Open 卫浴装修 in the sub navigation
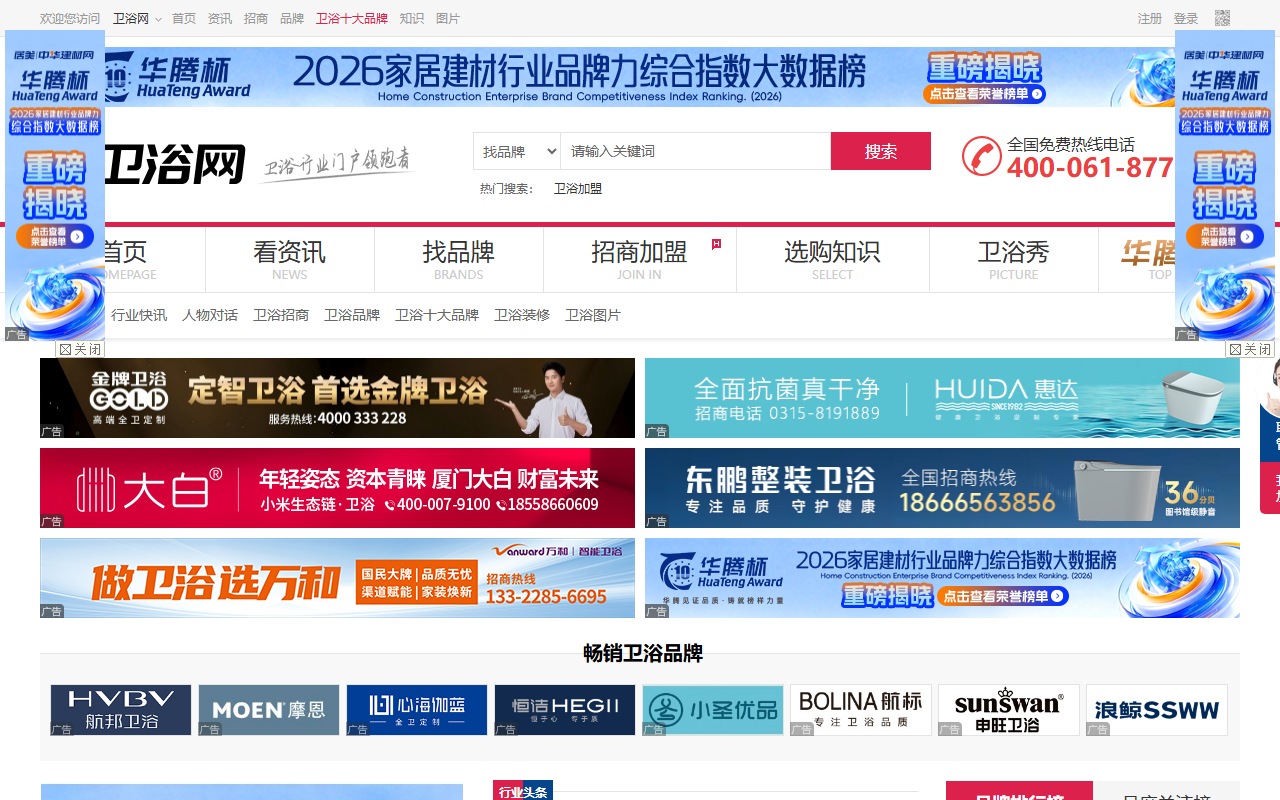1280x800 pixels. click(x=522, y=315)
